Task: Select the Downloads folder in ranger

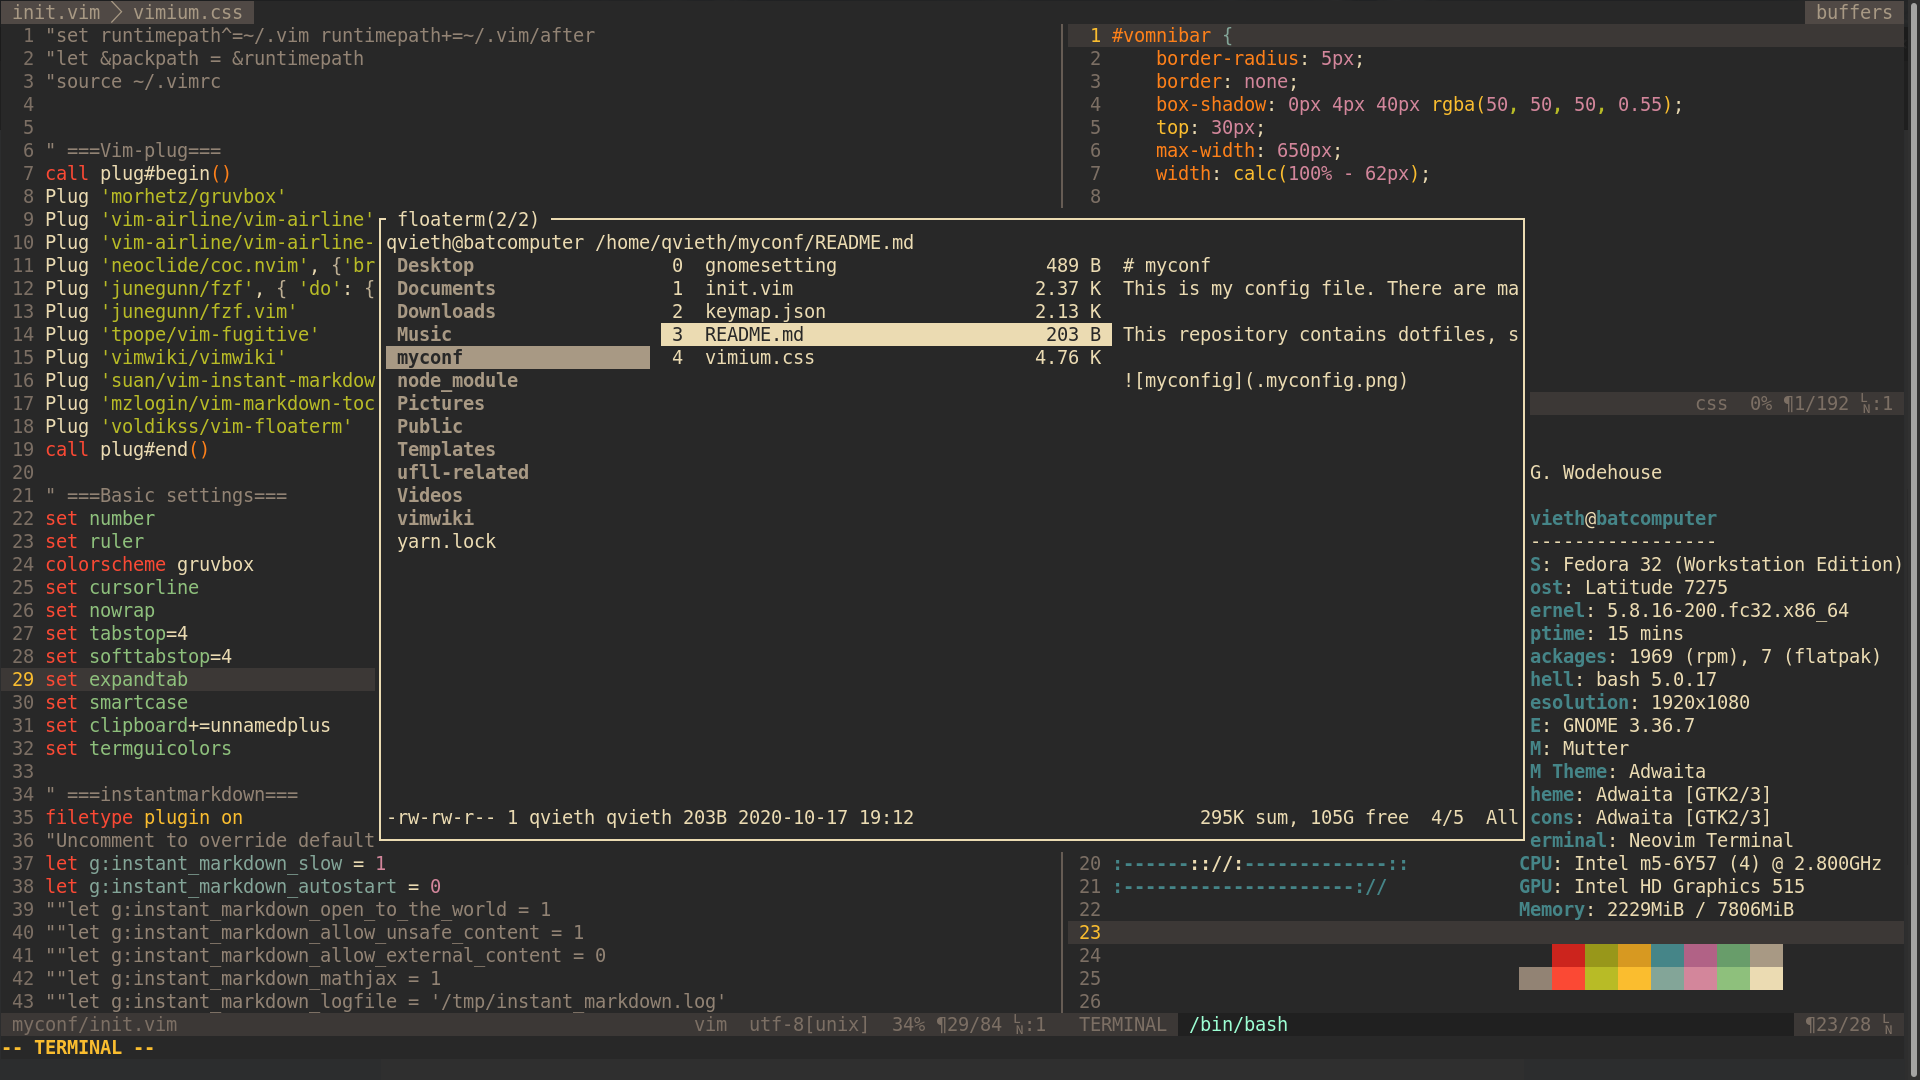Action: point(446,311)
